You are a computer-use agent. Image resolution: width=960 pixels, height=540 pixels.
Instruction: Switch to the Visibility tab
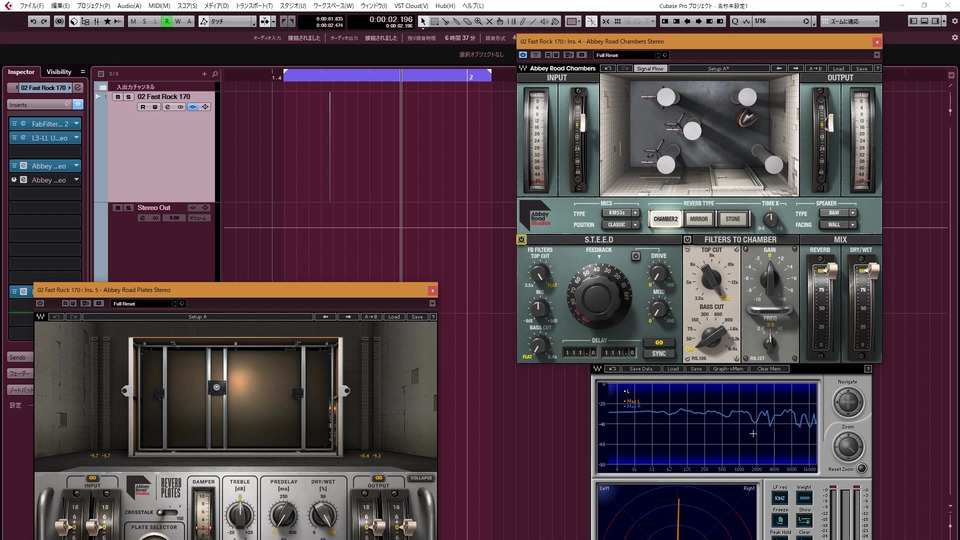coord(59,72)
